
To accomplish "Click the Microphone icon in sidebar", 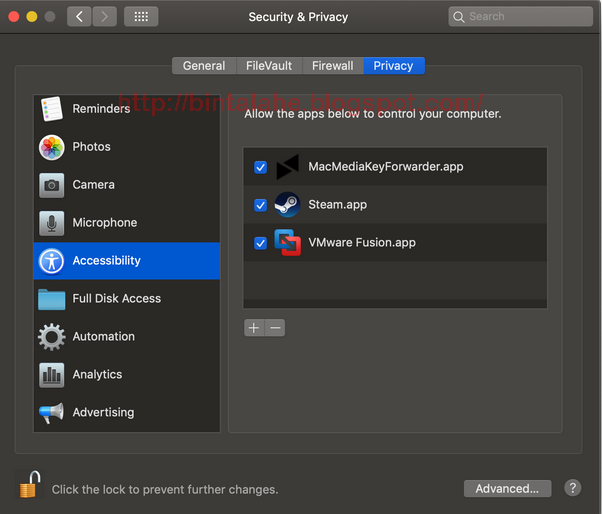I will 51,223.
